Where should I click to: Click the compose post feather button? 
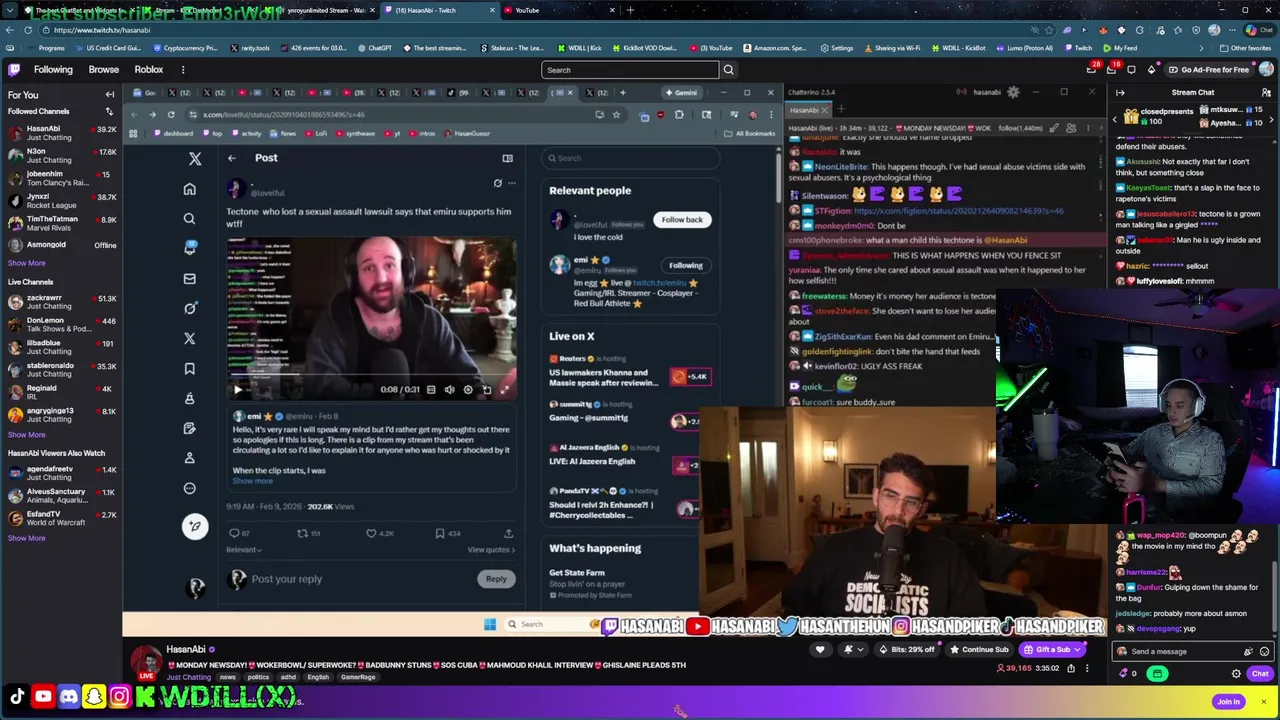pos(195,526)
